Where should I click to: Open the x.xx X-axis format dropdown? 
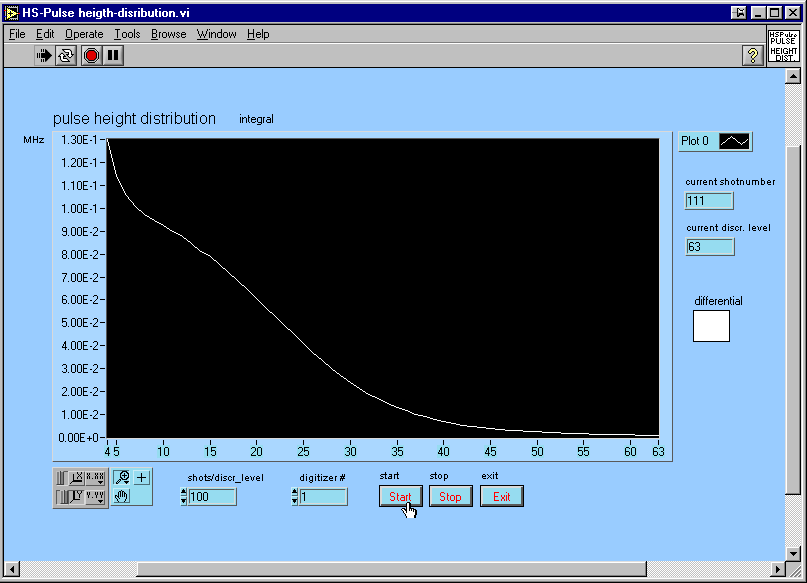pyautogui.click(x=95, y=478)
